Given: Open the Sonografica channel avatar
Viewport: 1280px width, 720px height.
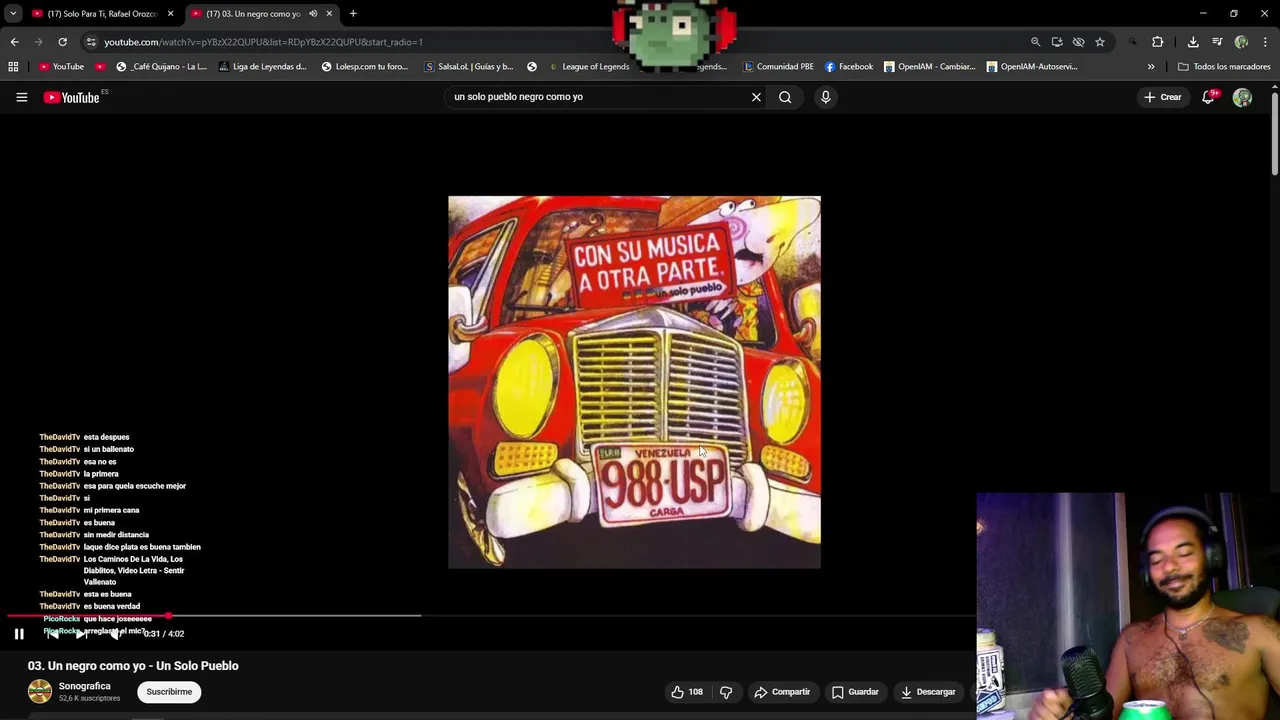Looking at the screenshot, I should 40,691.
